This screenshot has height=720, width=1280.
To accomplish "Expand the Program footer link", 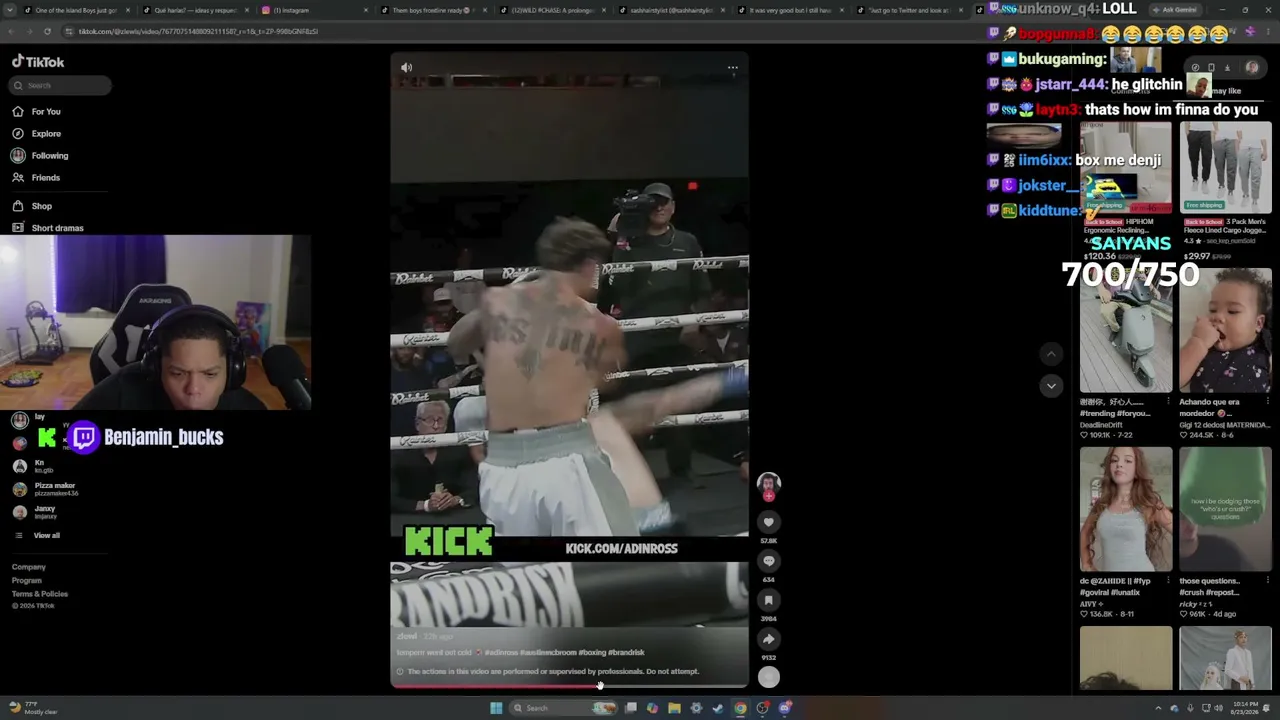I will point(27,581).
